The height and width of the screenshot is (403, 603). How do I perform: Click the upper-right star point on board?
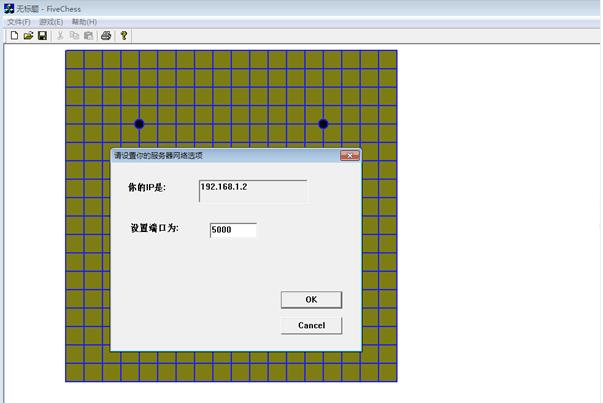[x=323, y=124]
